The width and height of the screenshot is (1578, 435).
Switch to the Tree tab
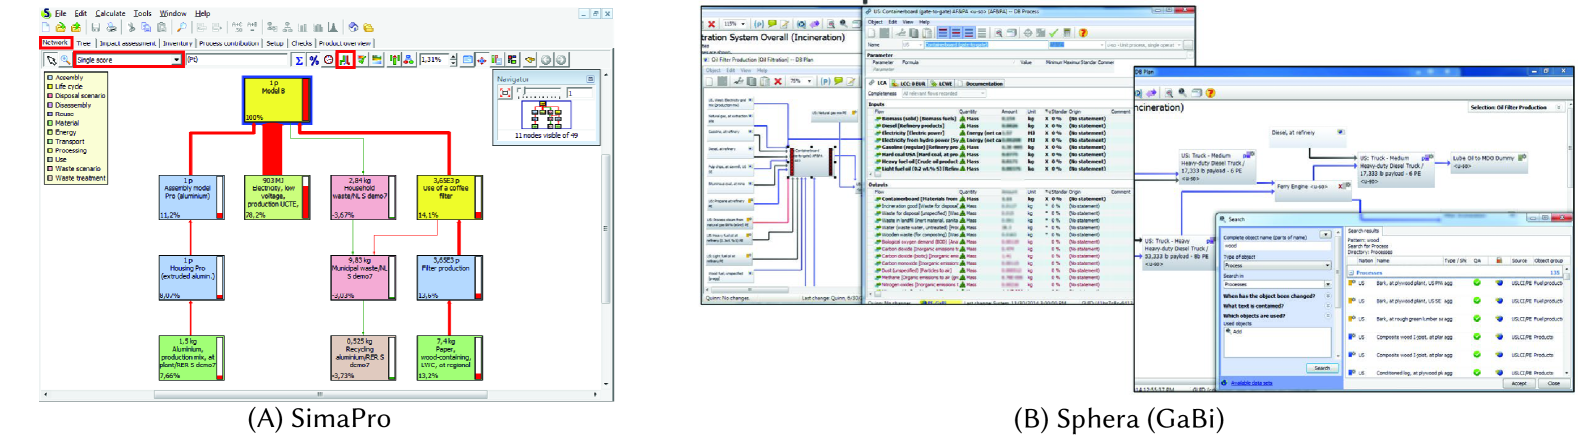click(83, 43)
